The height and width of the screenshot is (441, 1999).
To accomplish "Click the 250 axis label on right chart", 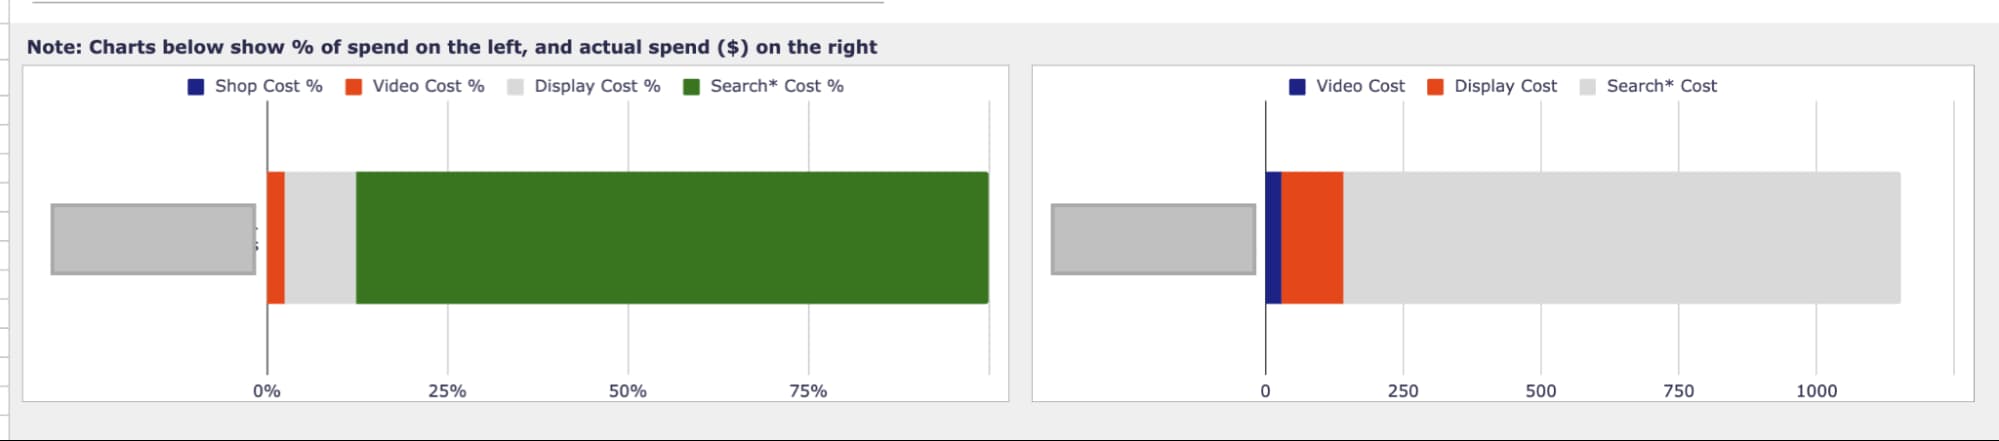I will 1403,391.
